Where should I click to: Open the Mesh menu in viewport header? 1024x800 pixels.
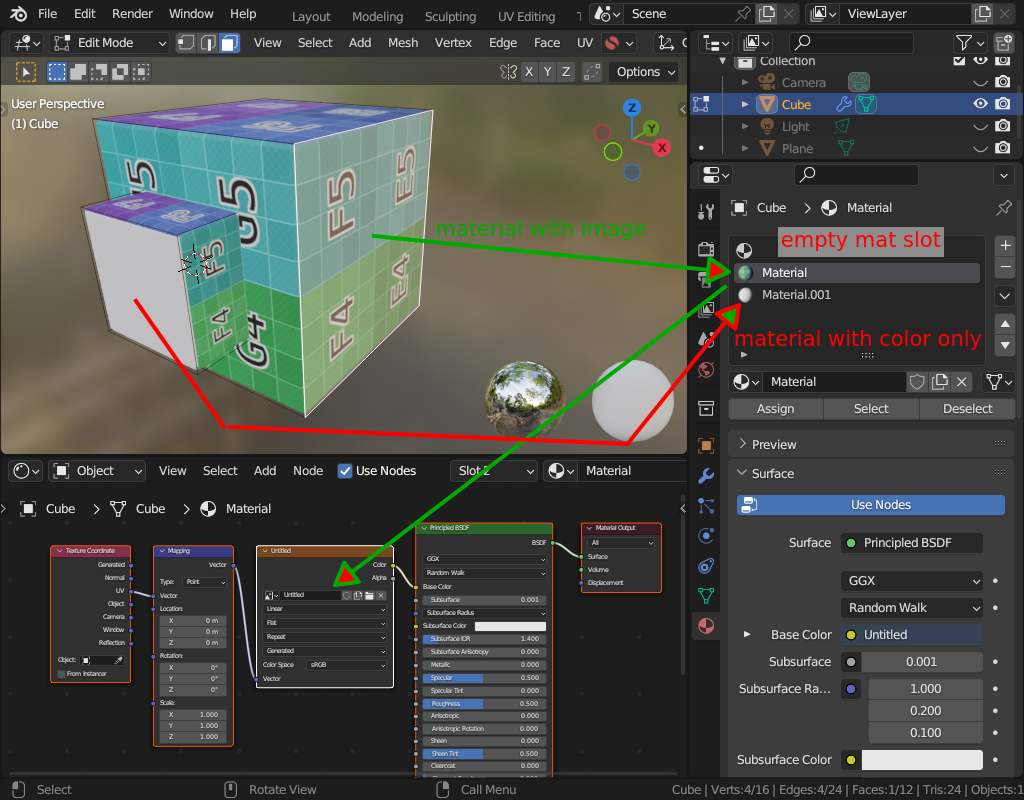point(403,43)
